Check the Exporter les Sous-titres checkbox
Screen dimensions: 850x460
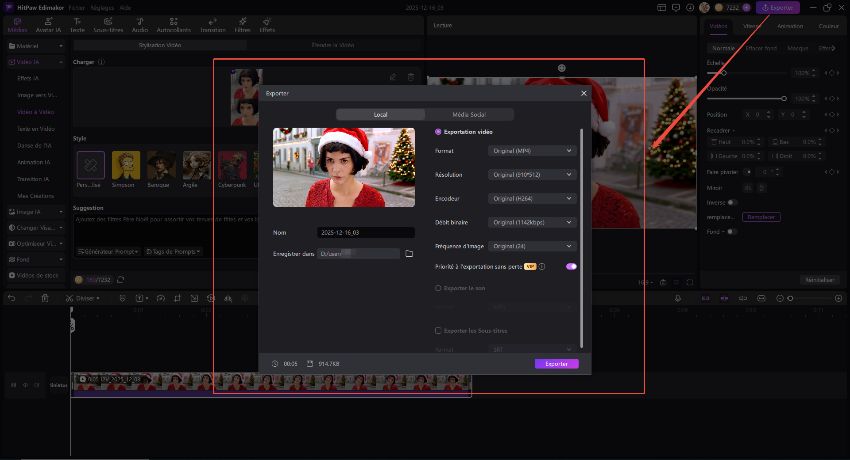(438, 331)
